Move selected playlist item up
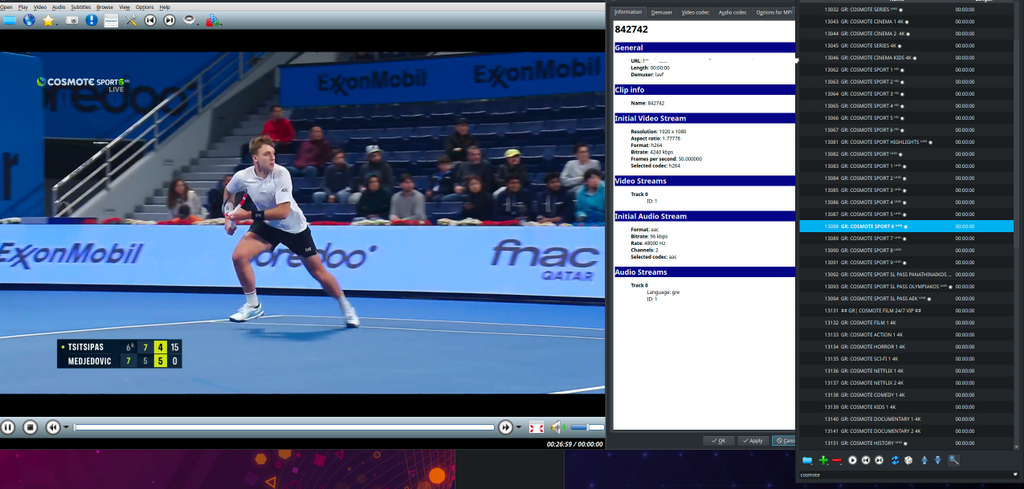1024x489 pixels. [925, 460]
